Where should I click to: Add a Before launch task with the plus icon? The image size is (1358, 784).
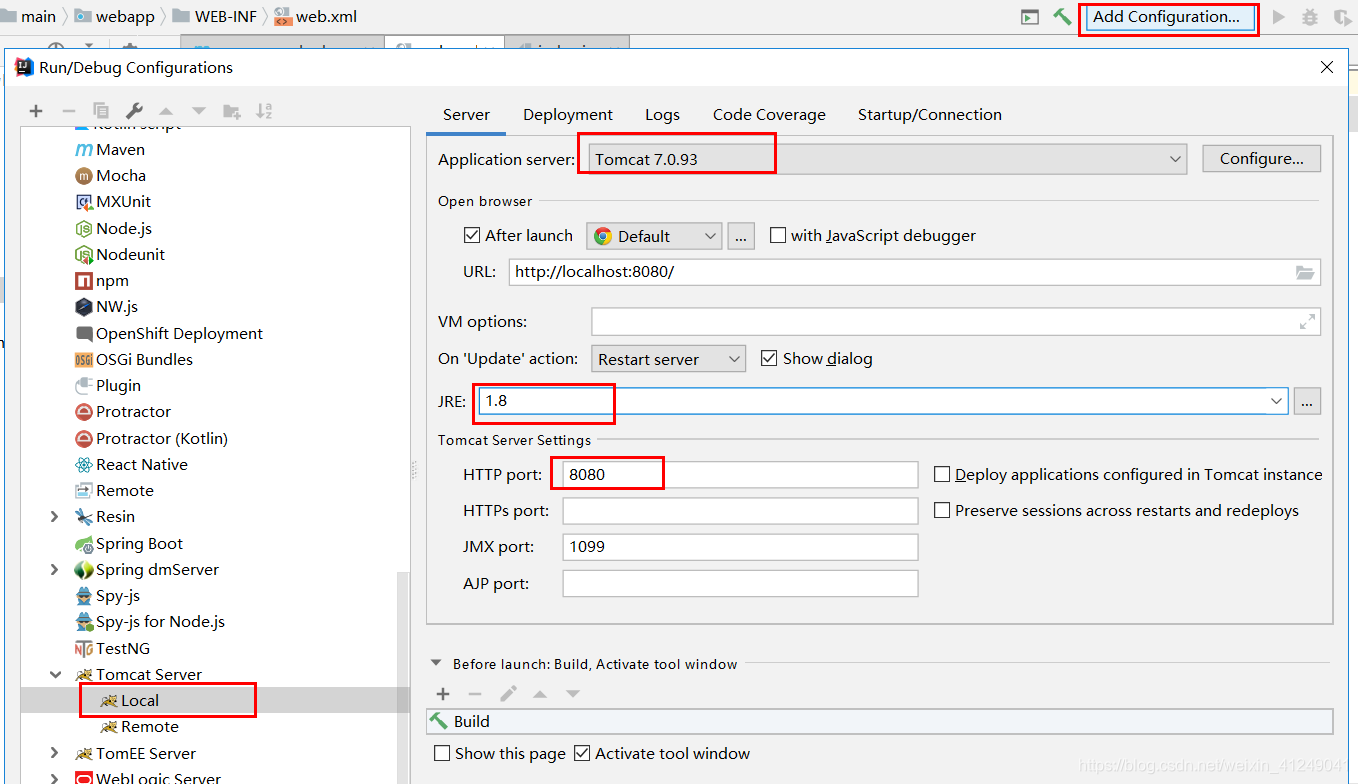(443, 694)
